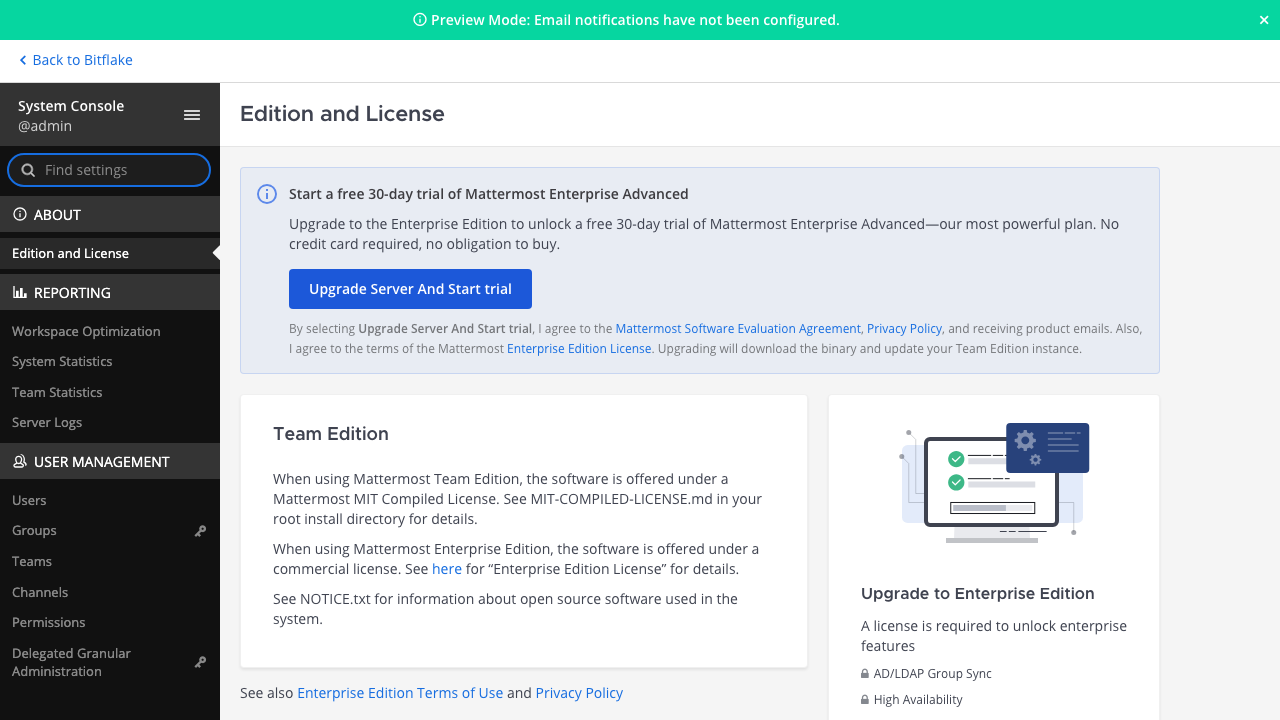This screenshot has height=720, width=1280.
Task: Click the lock icon beside High Availability
Action: tap(865, 700)
